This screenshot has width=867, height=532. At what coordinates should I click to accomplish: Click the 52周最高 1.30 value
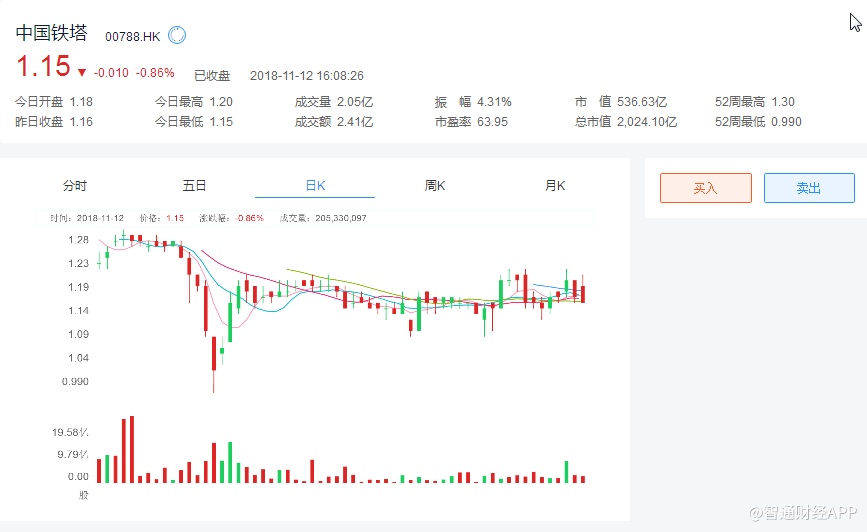[783, 102]
